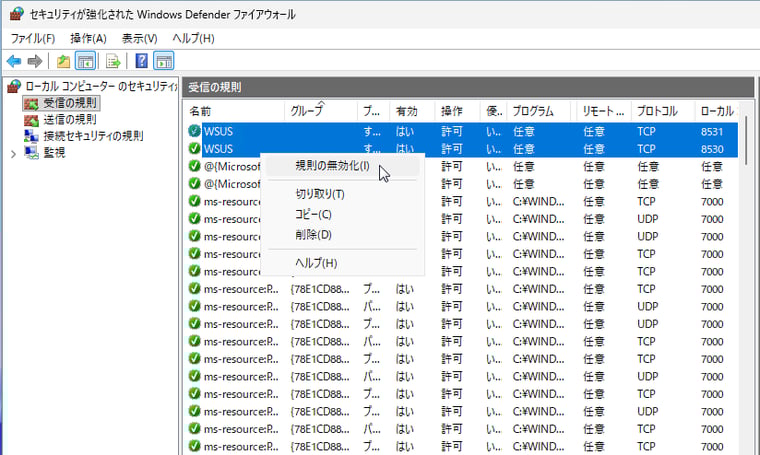Screen dimensions: 760x455
Task: Click the check icon of first @{Microsof rule
Action: [x=194, y=166]
